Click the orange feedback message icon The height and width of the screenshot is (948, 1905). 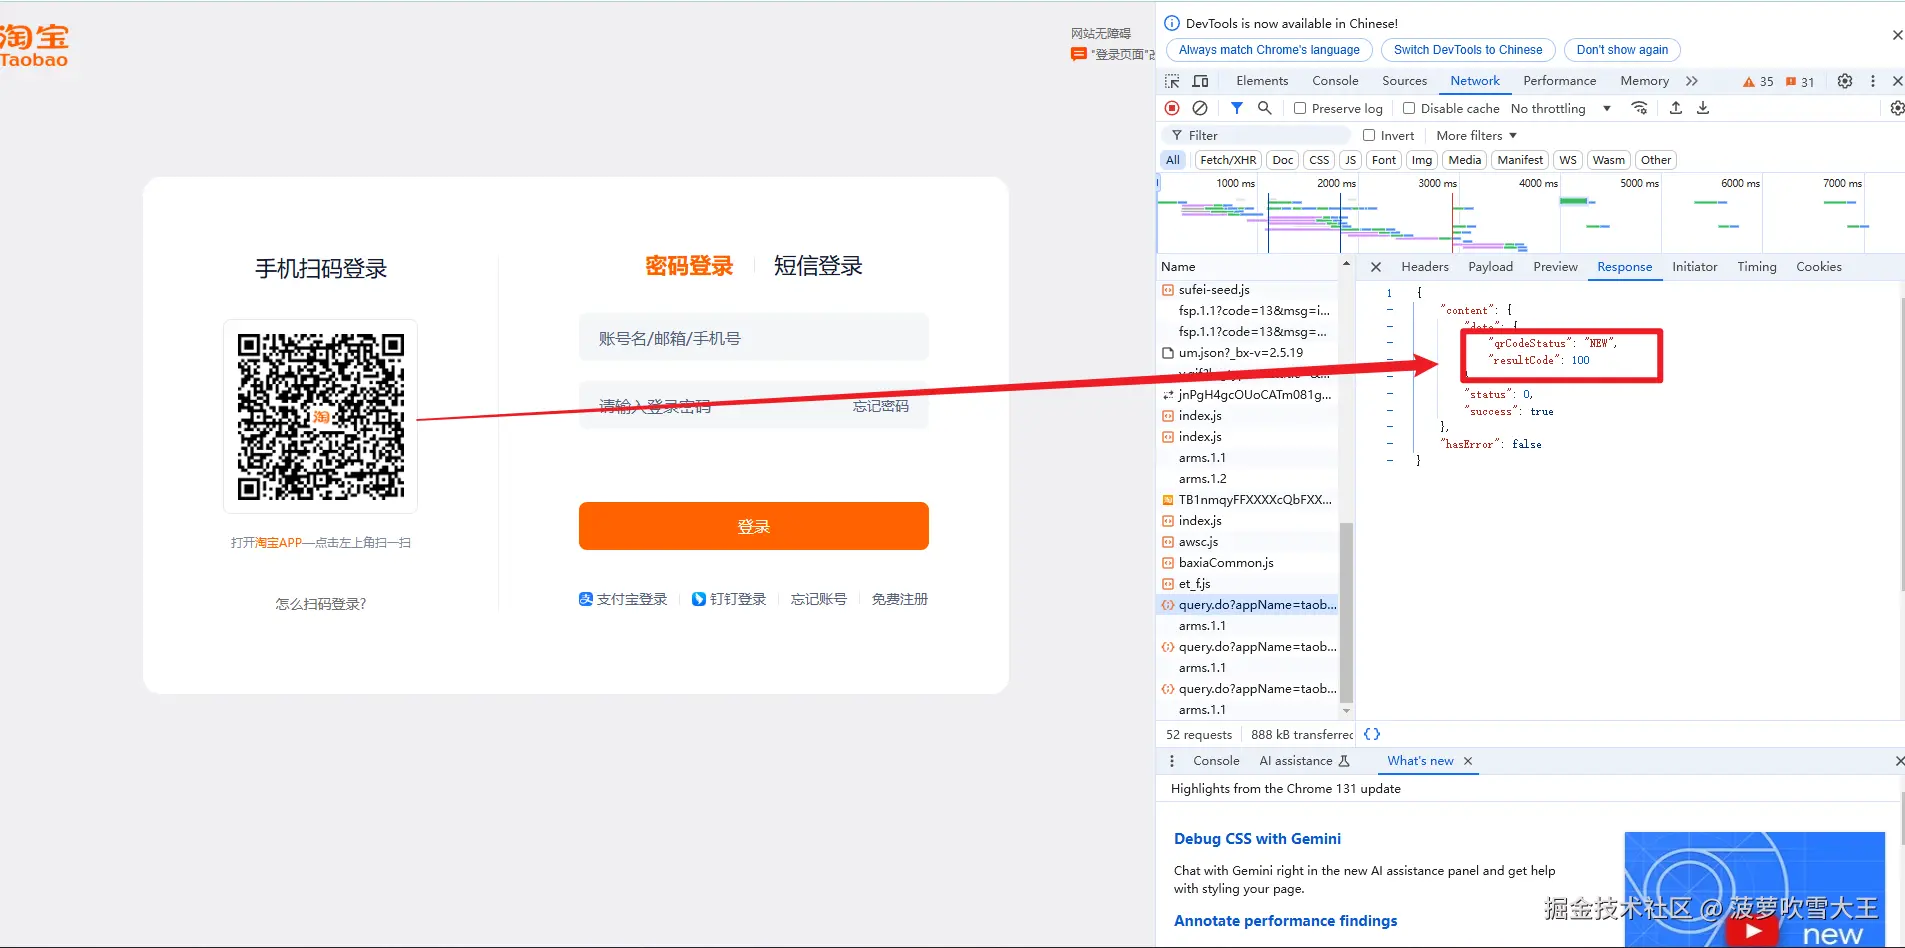(x=1078, y=54)
